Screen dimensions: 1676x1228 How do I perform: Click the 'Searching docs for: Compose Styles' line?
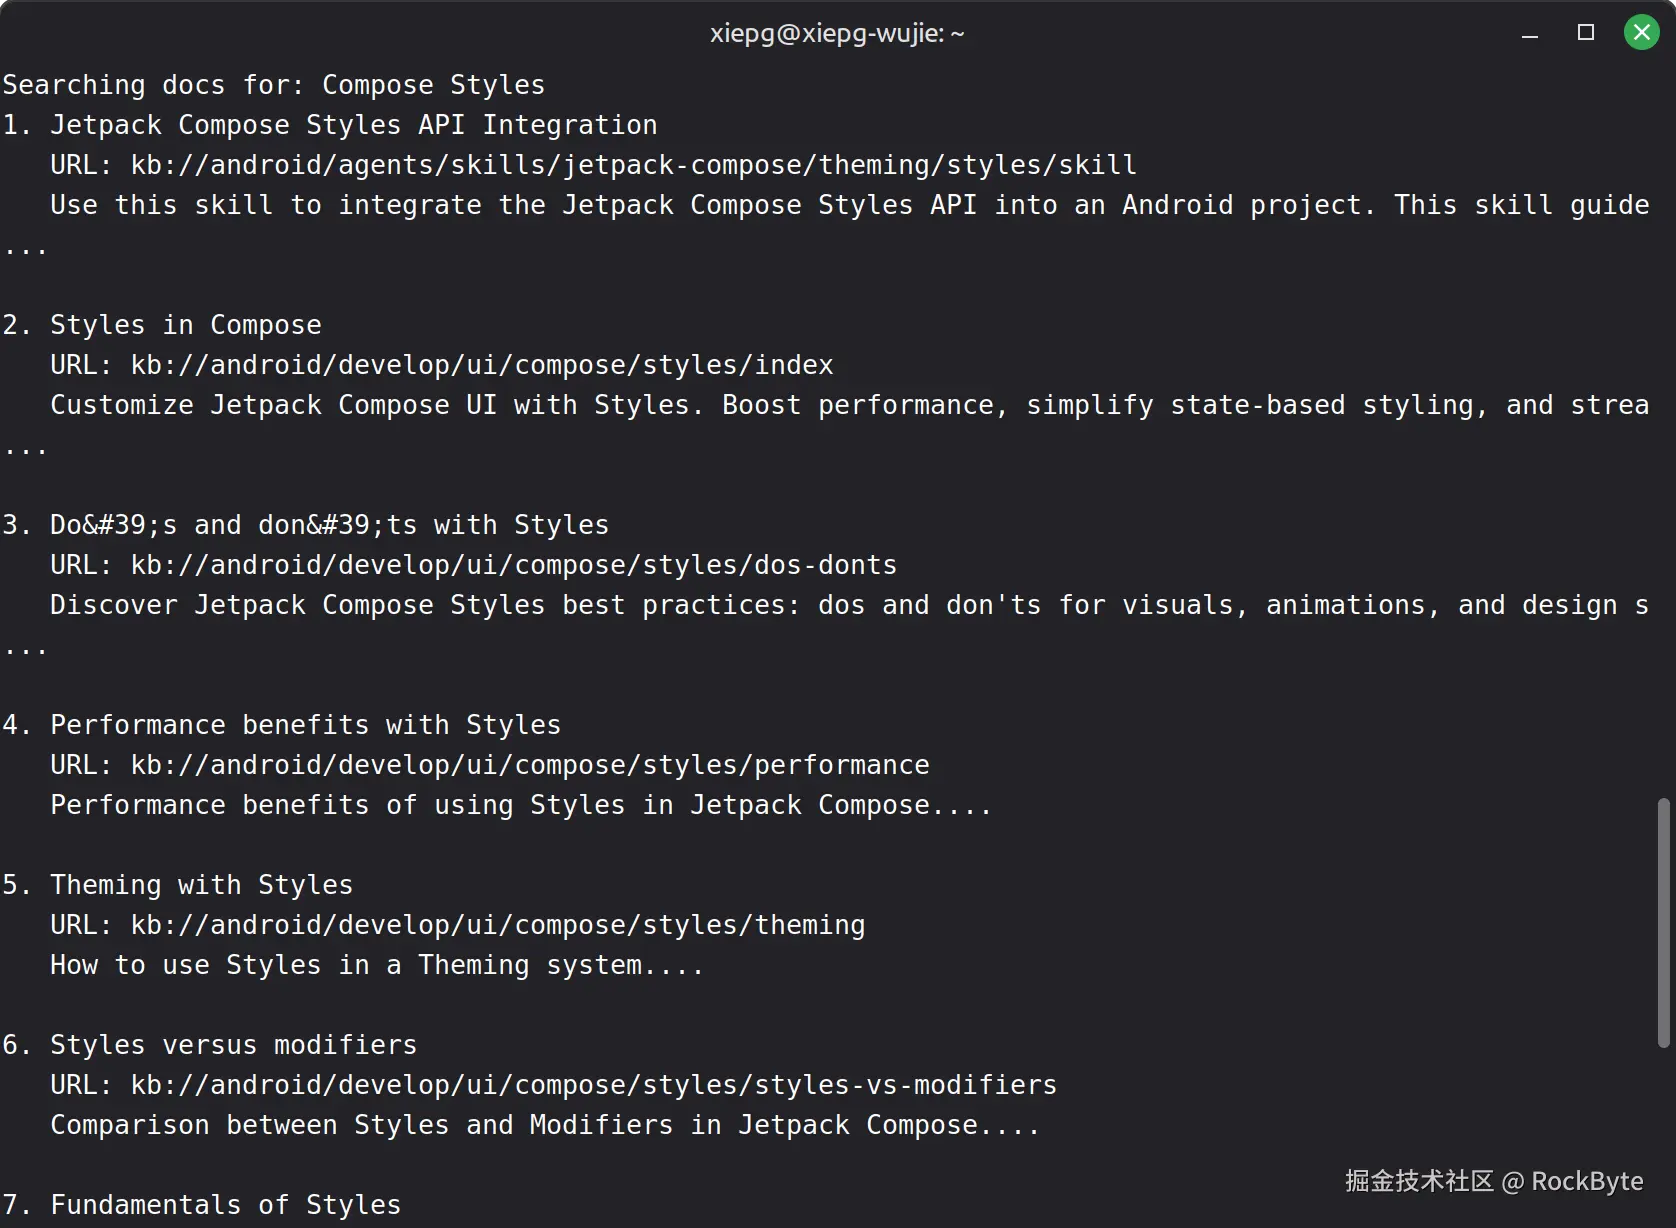(274, 85)
